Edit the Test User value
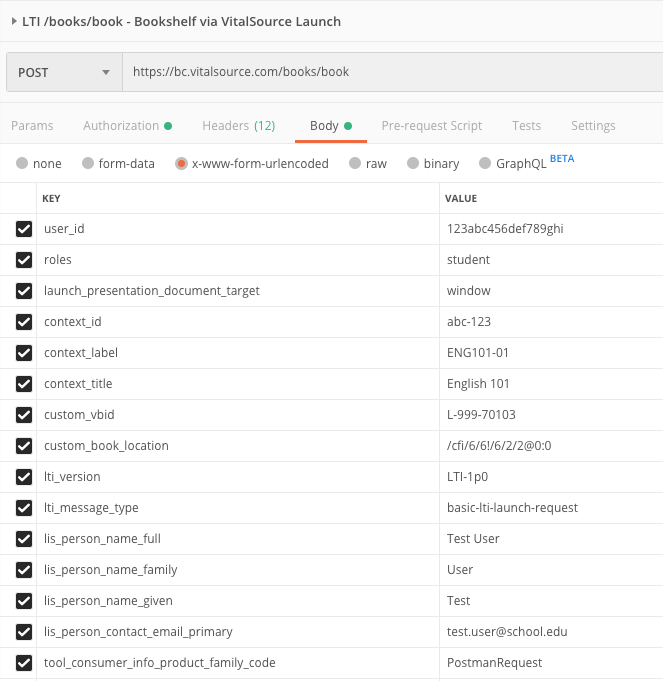The height and width of the screenshot is (681, 663). [551, 539]
